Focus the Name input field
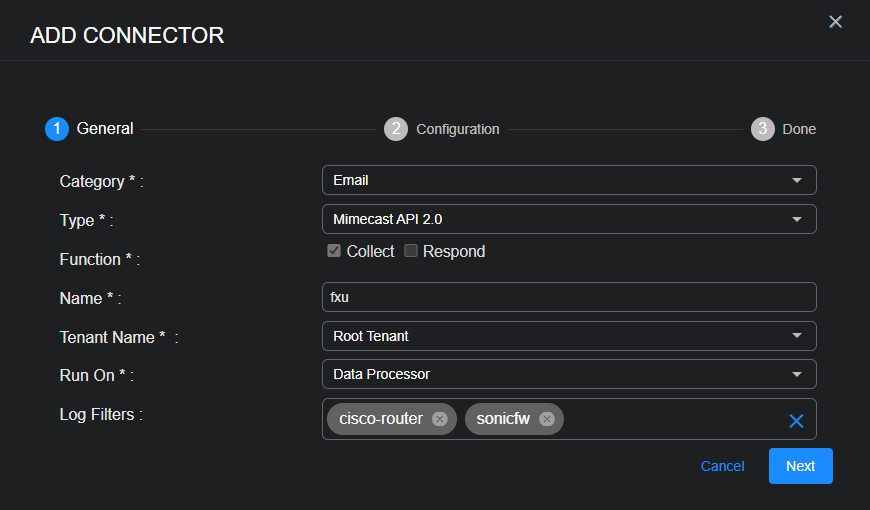 click(x=569, y=297)
